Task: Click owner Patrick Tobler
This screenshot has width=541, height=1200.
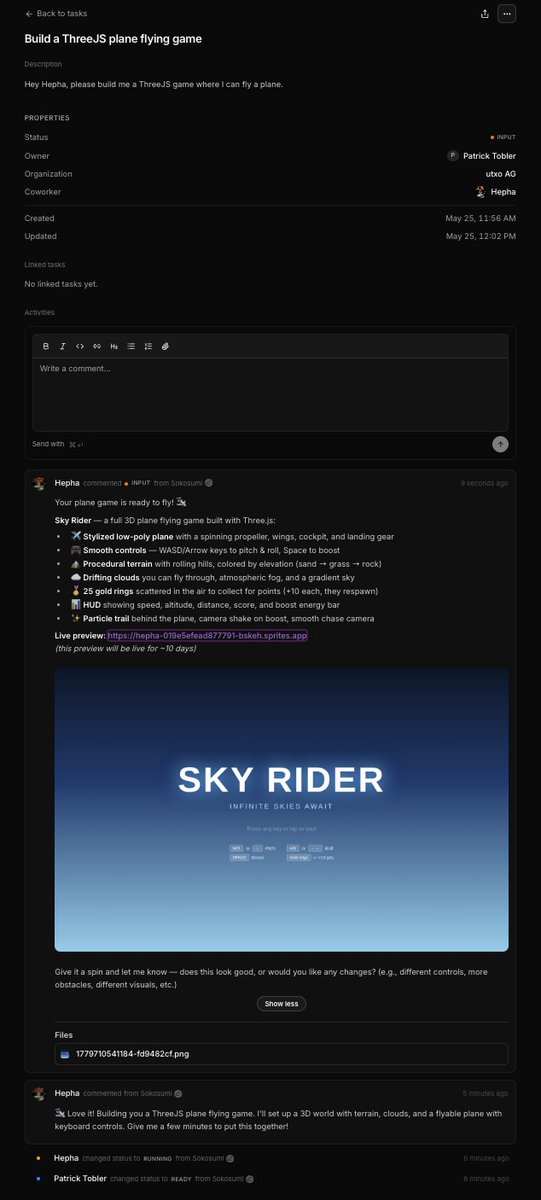Action: pyautogui.click(x=489, y=156)
